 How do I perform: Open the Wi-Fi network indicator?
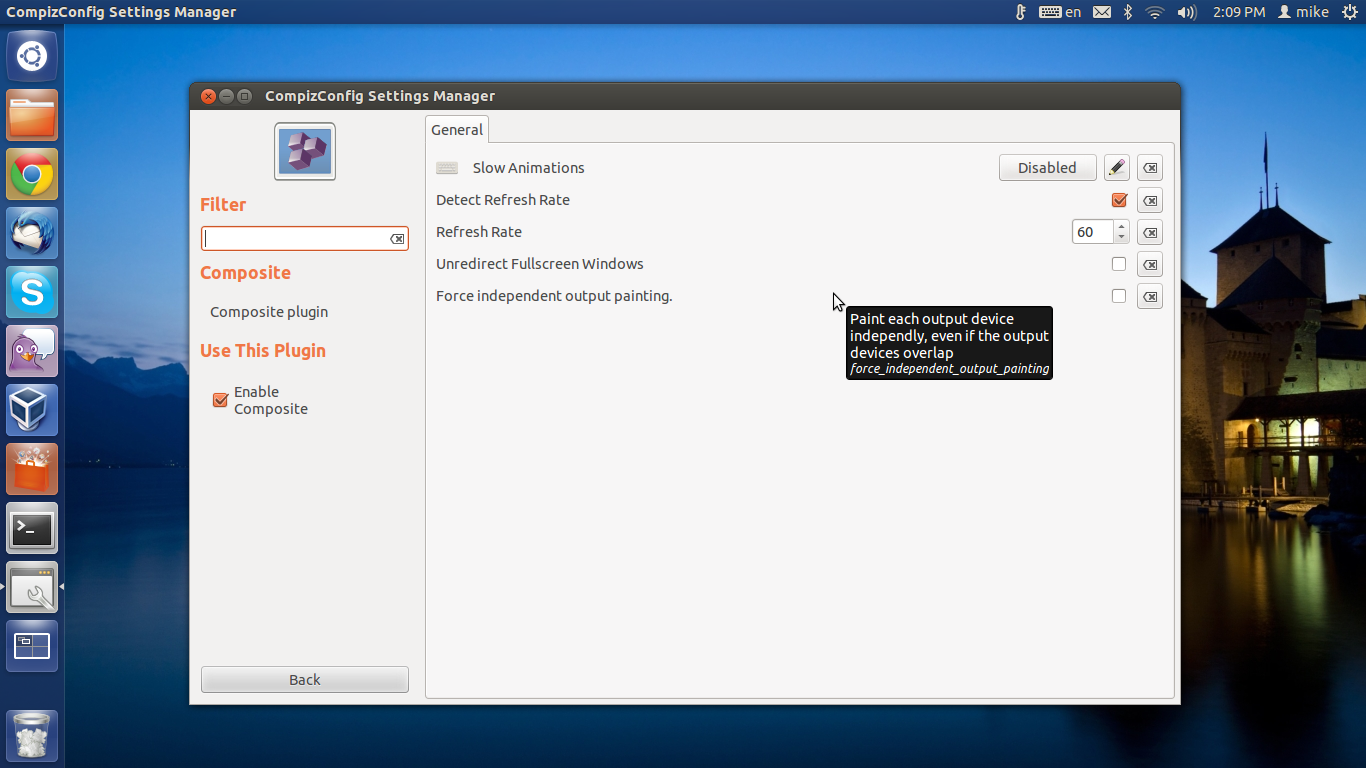(1155, 12)
